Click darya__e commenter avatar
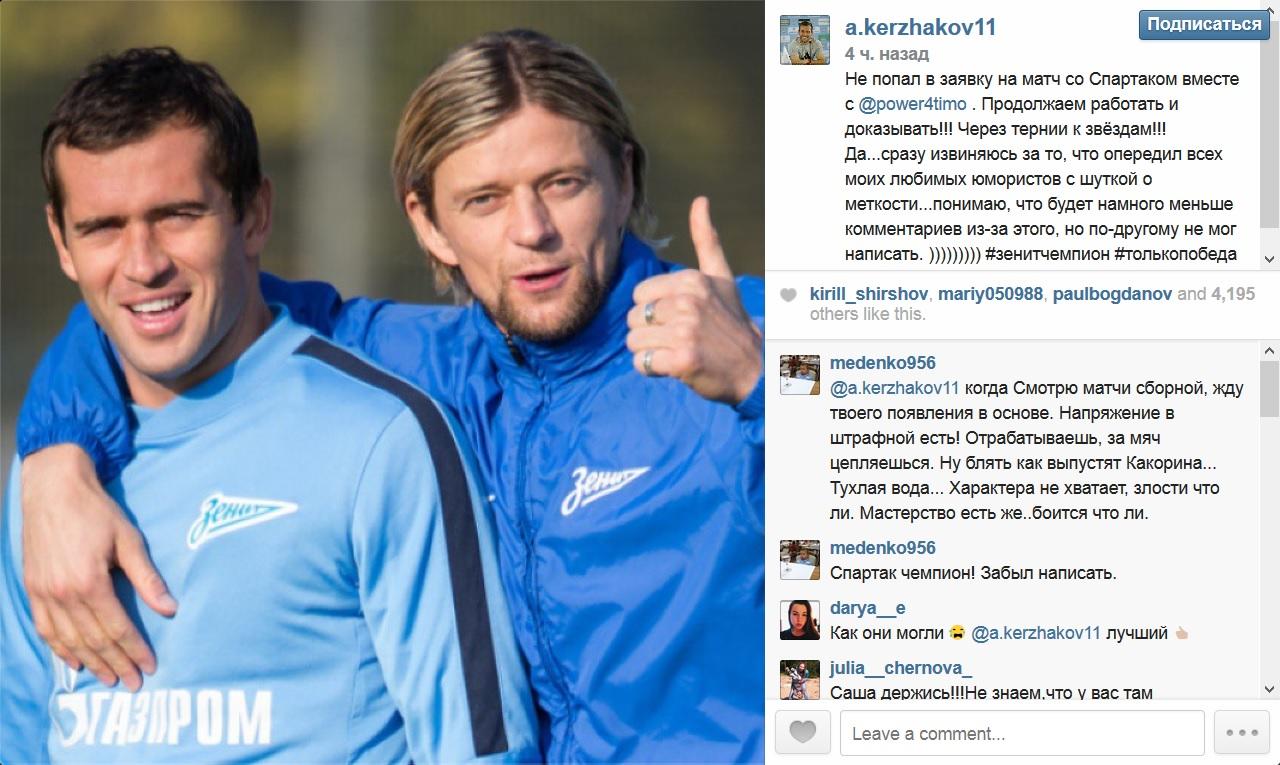1280x765 pixels. click(x=800, y=620)
